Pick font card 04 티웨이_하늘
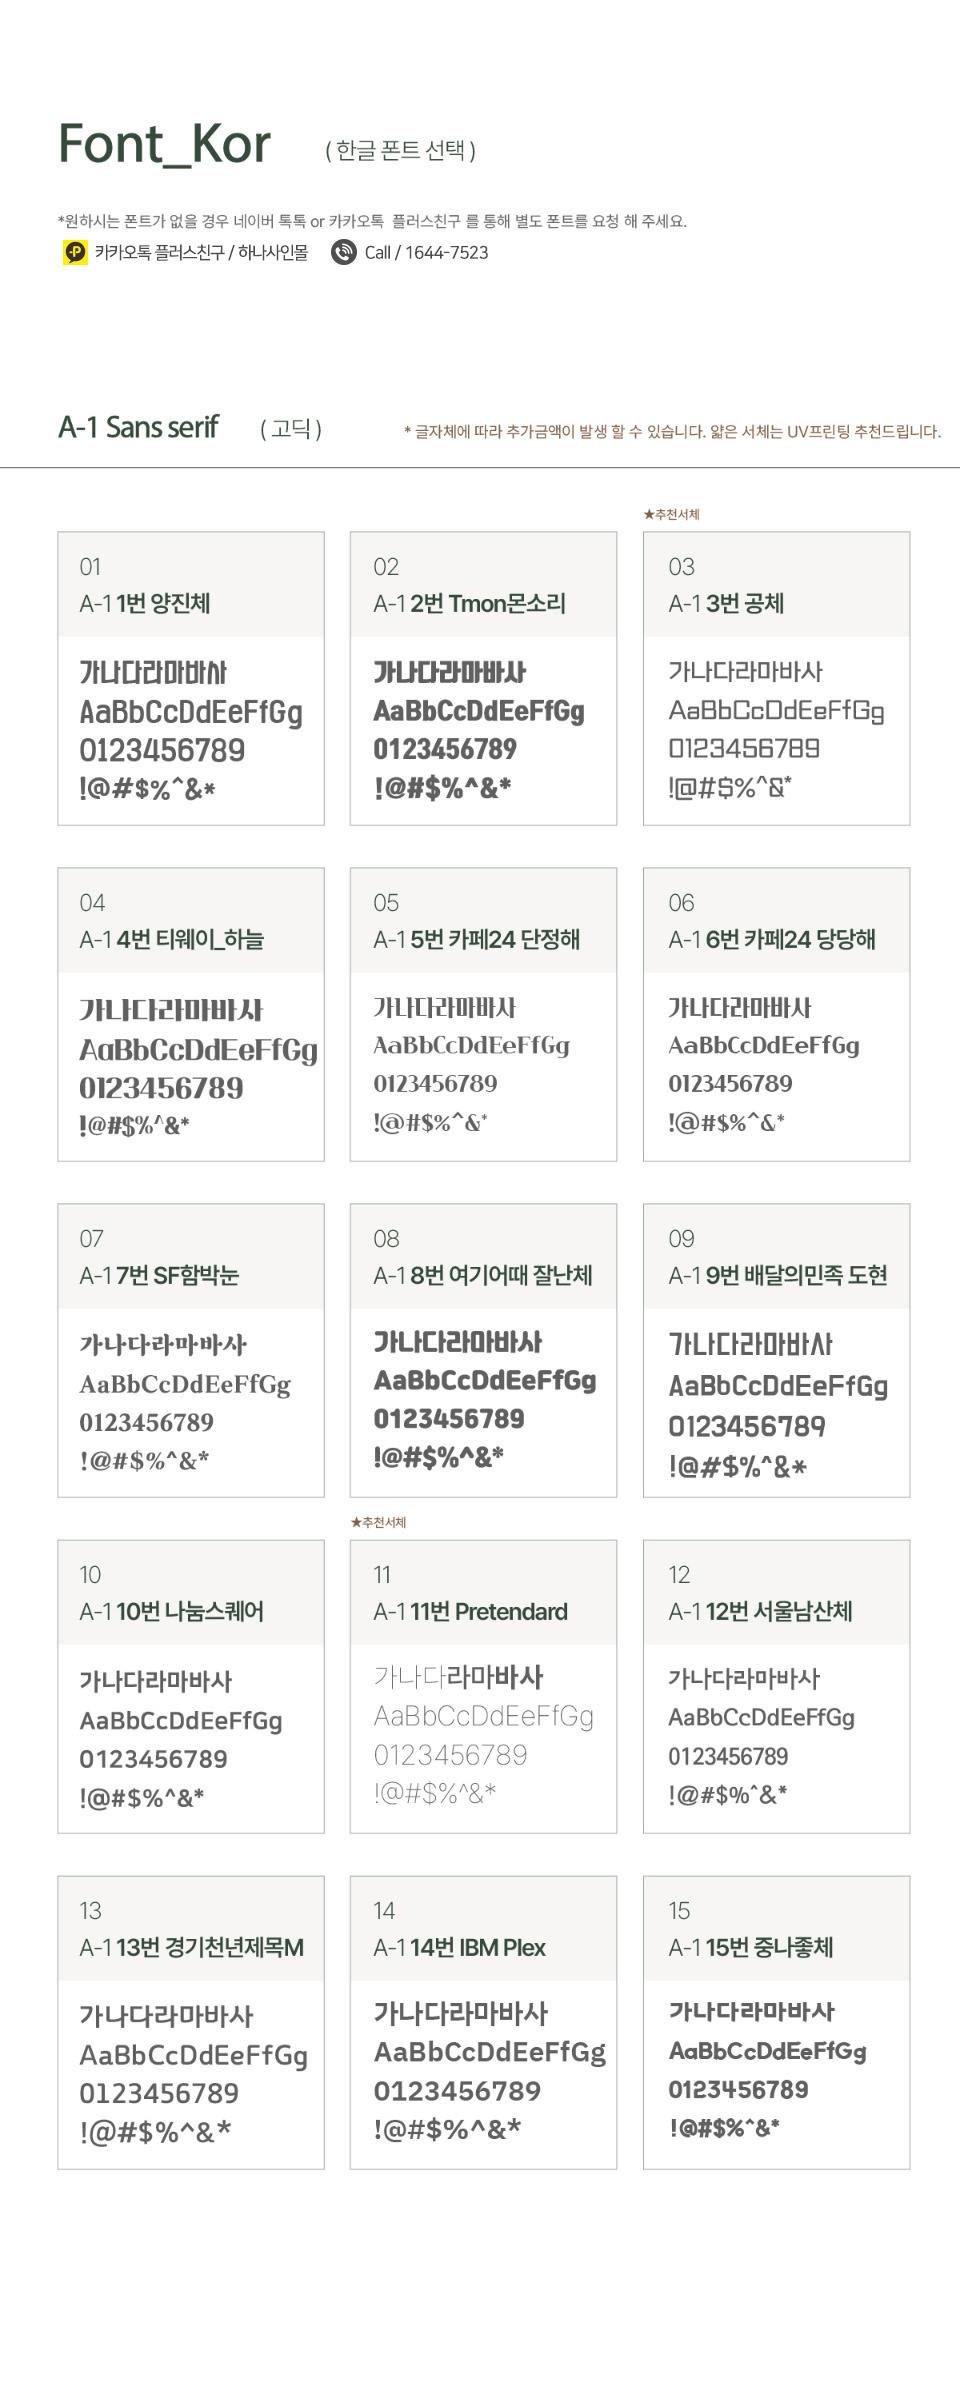960x2382 pixels. click(x=191, y=1014)
